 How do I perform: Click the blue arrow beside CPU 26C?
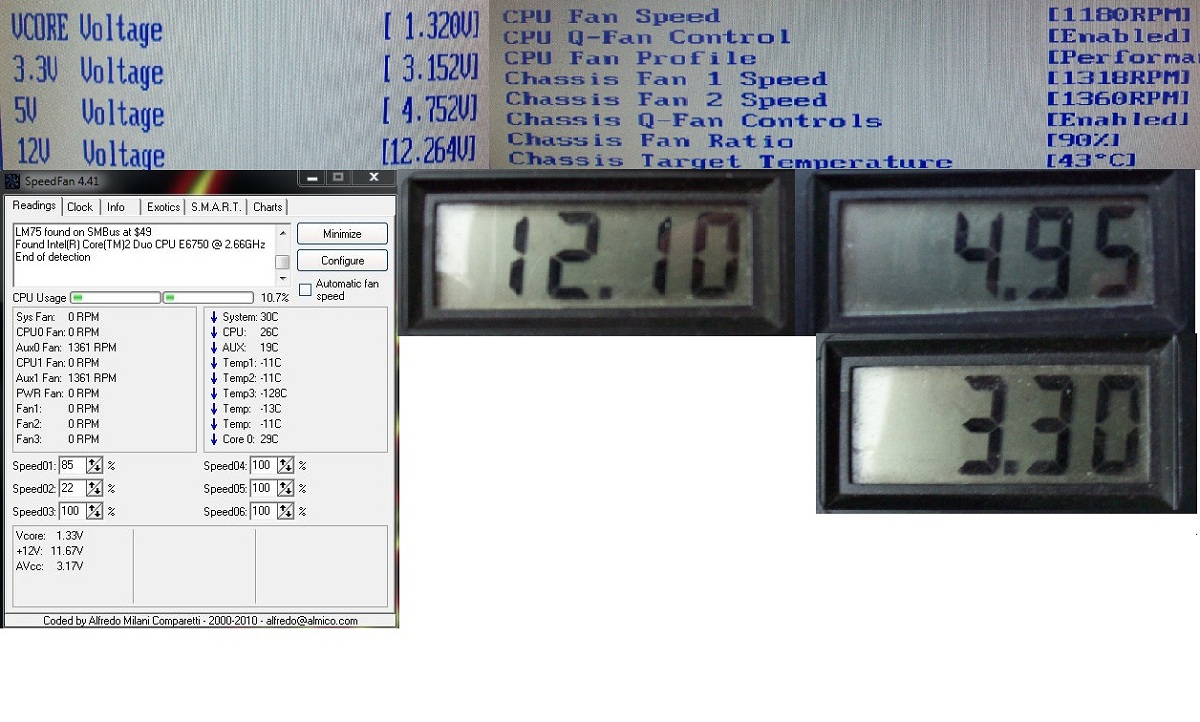214,332
